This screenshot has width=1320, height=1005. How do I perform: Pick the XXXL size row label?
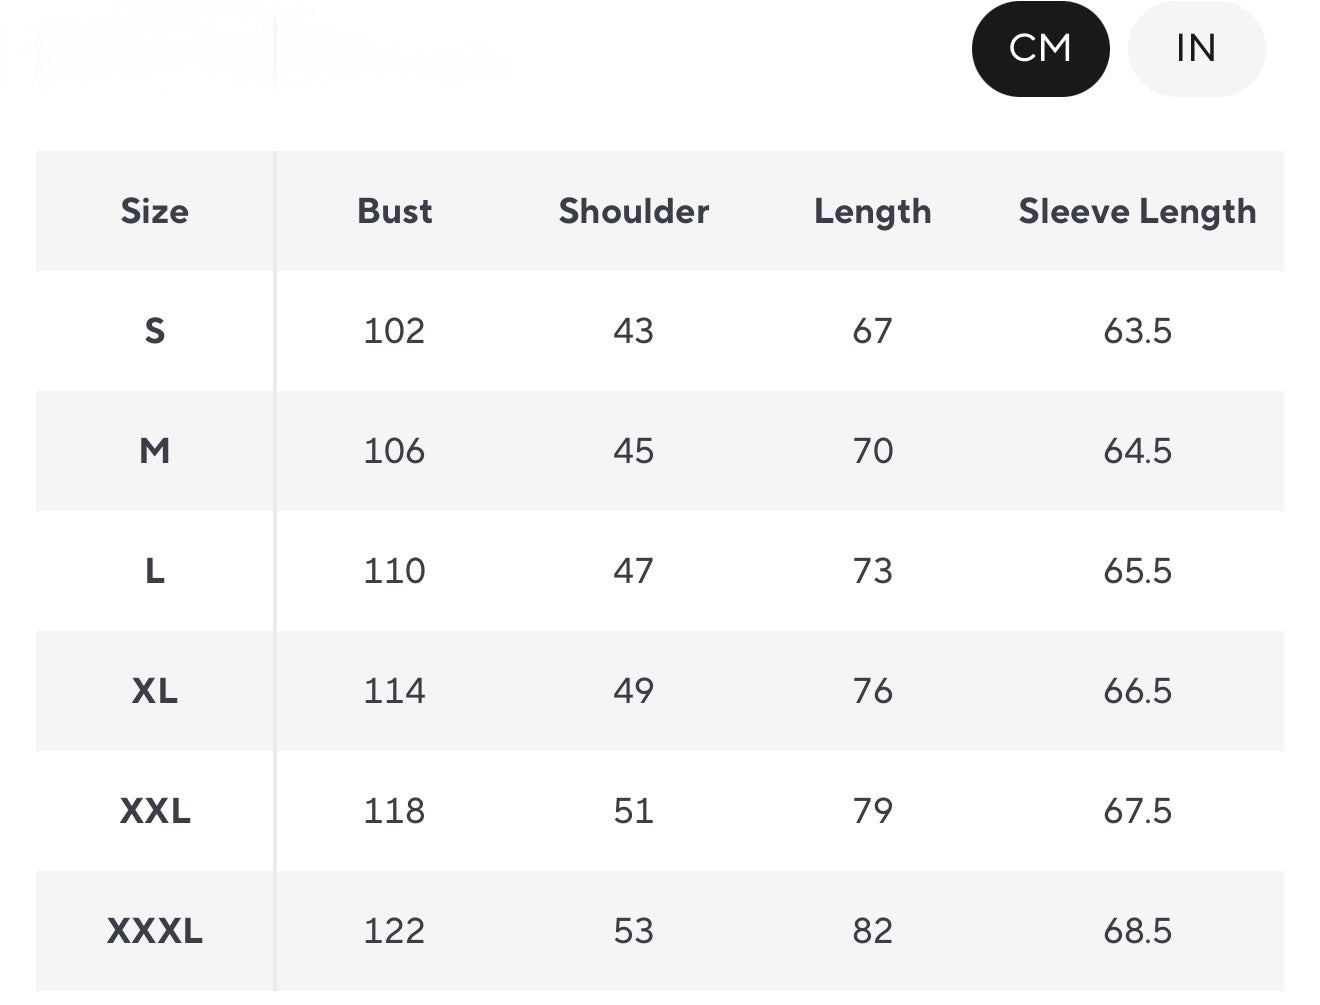(x=154, y=931)
